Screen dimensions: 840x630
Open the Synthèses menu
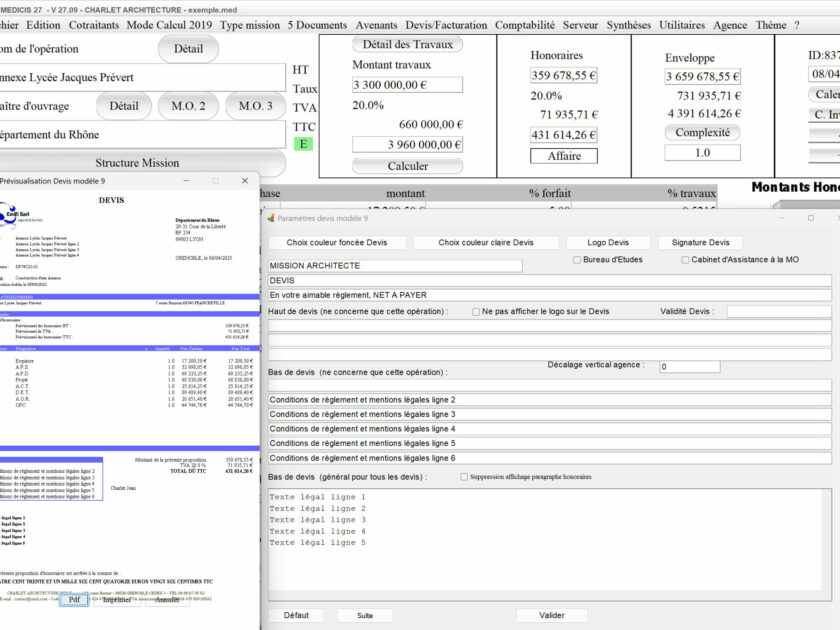(x=628, y=25)
